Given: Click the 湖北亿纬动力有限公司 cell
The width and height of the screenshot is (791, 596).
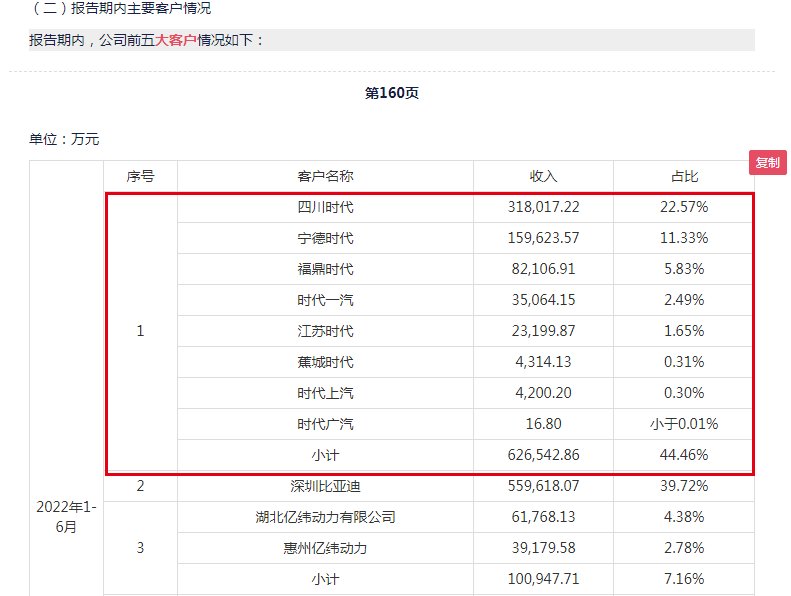Looking at the screenshot, I should pos(325,517).
